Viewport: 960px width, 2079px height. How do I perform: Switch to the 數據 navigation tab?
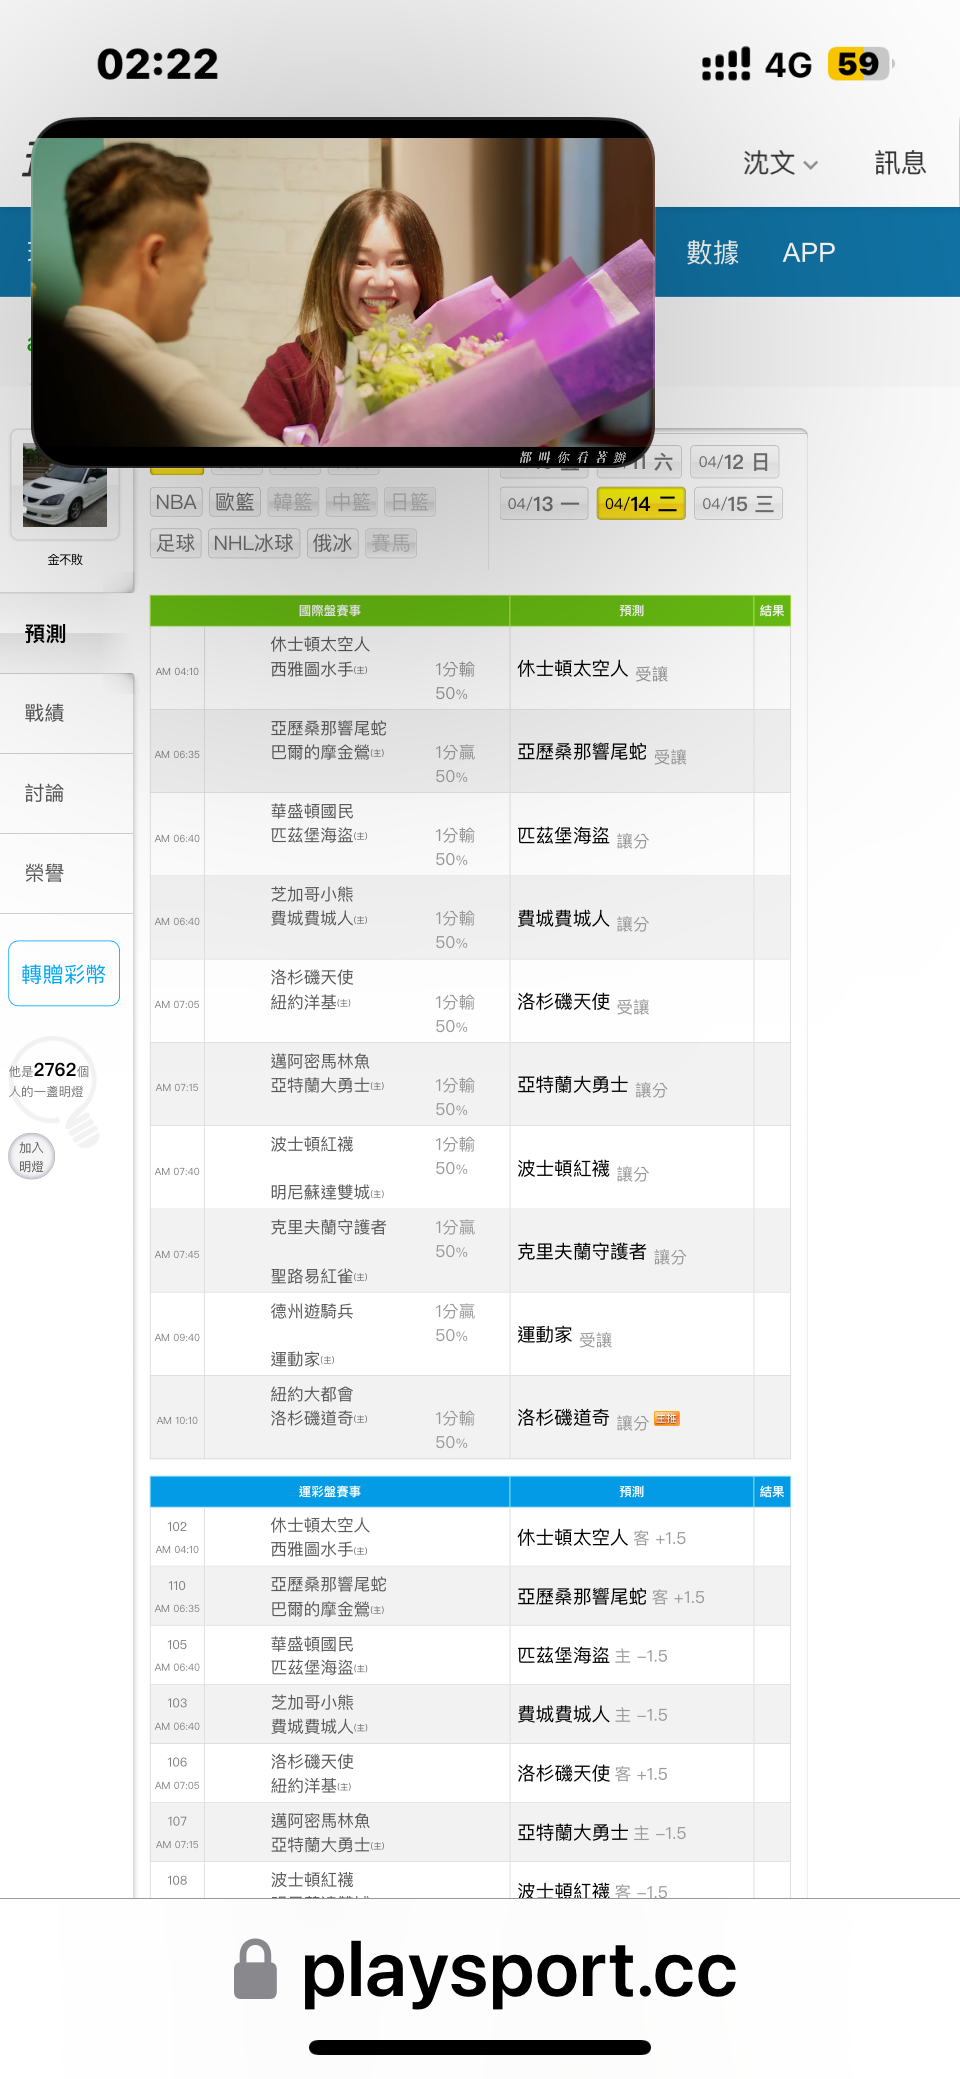coord(712,252)
